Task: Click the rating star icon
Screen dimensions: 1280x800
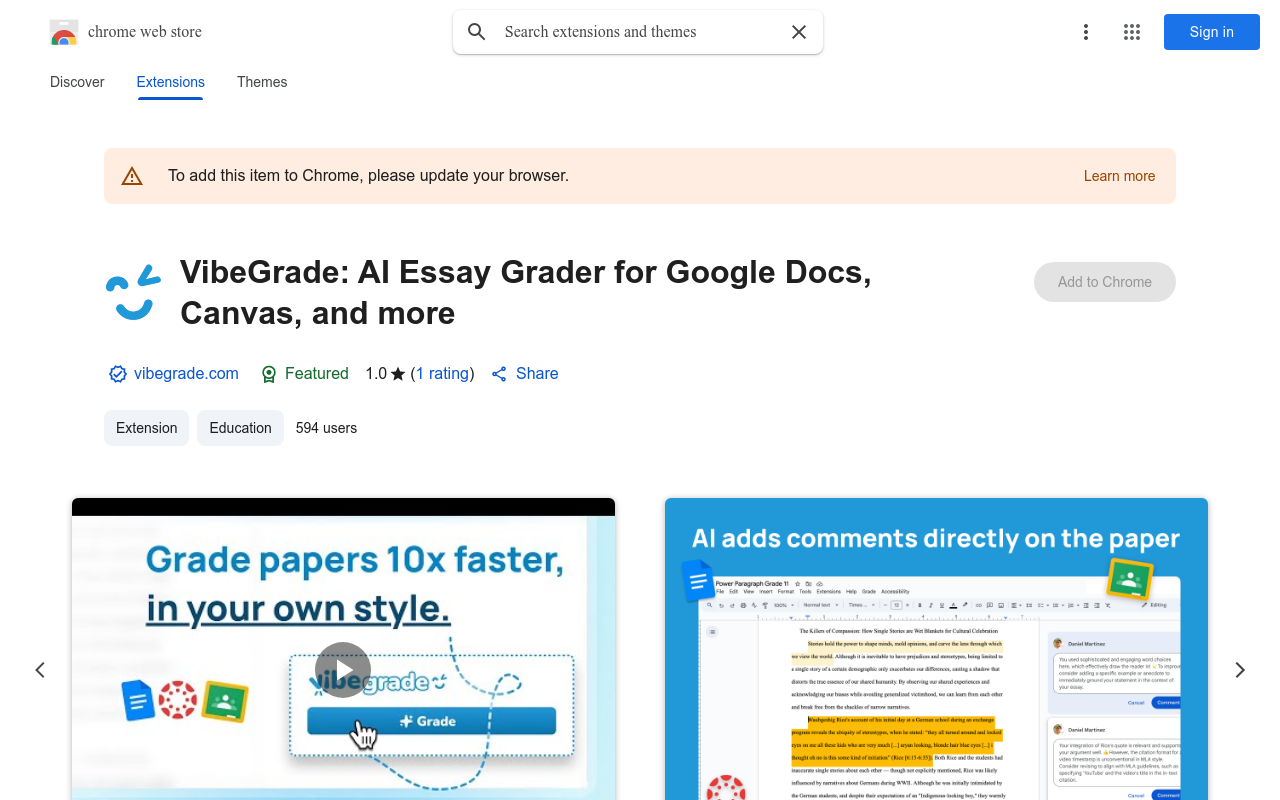Action: 398,374
